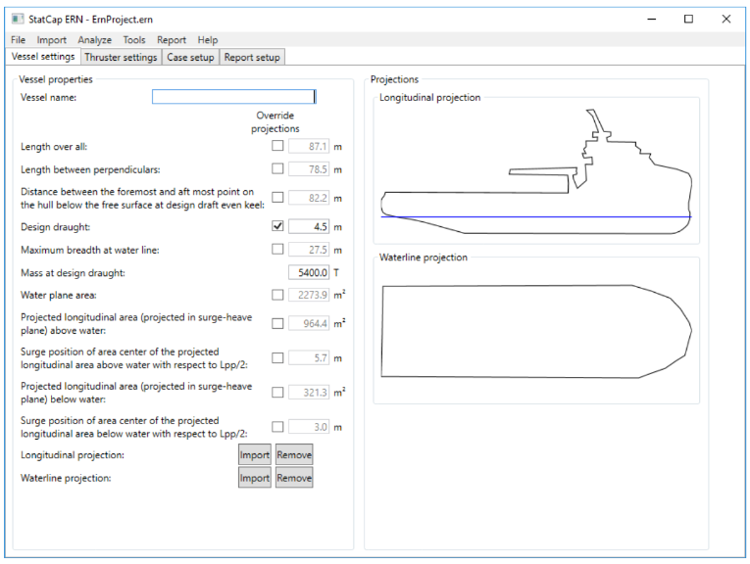Click the Design draught value field

point(309,225)
